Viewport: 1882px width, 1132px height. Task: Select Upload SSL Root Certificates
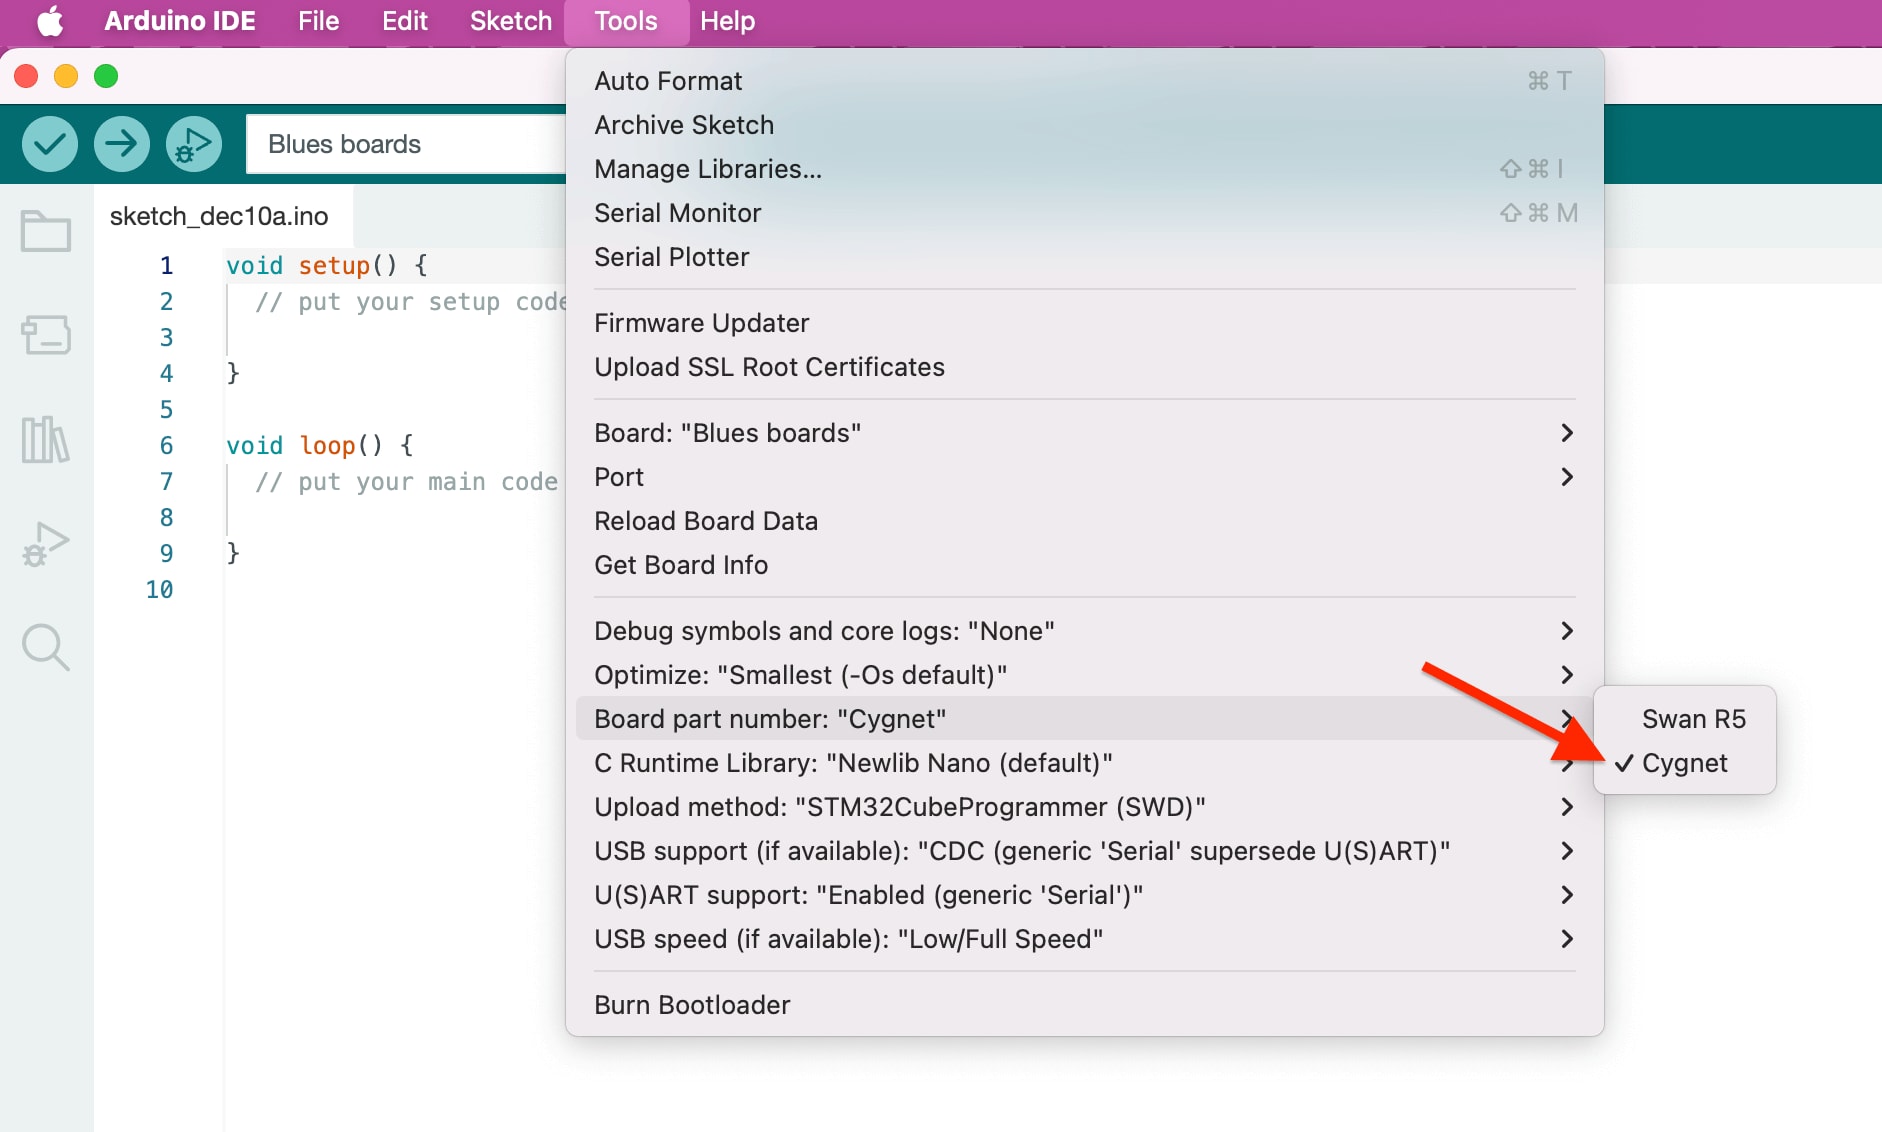tap(1085, 367)
